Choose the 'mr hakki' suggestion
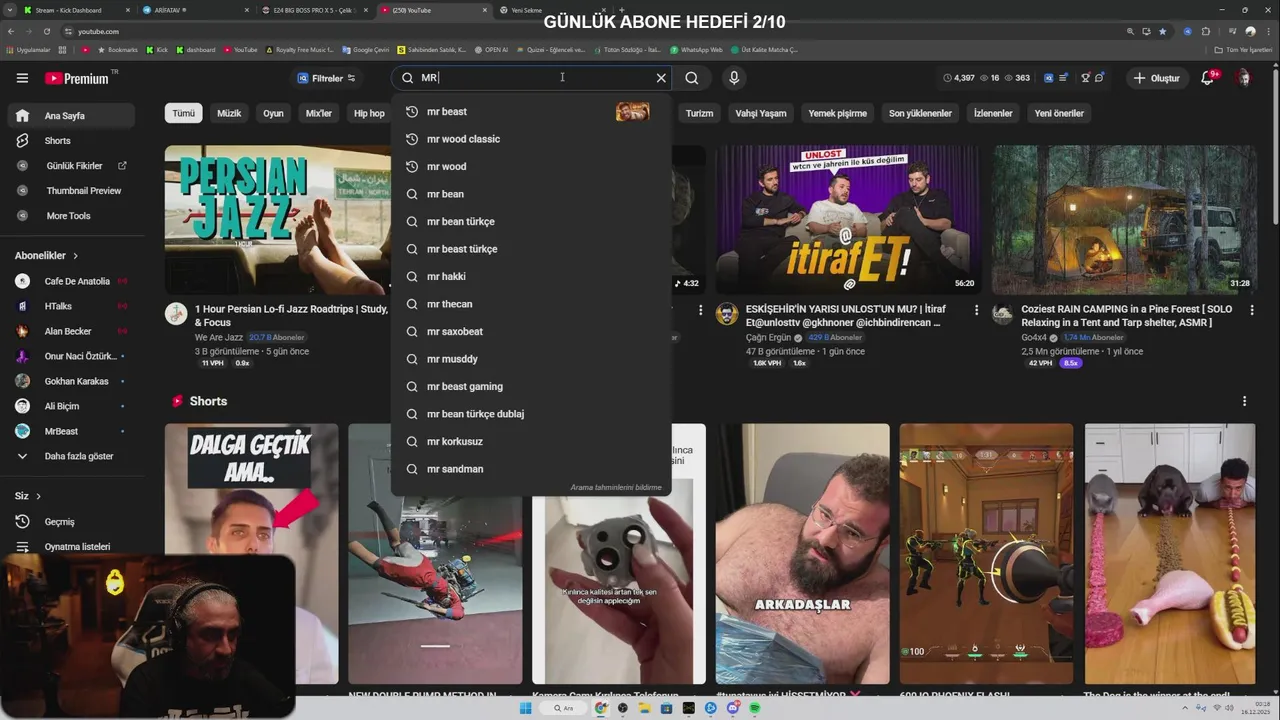 [531, 277]
